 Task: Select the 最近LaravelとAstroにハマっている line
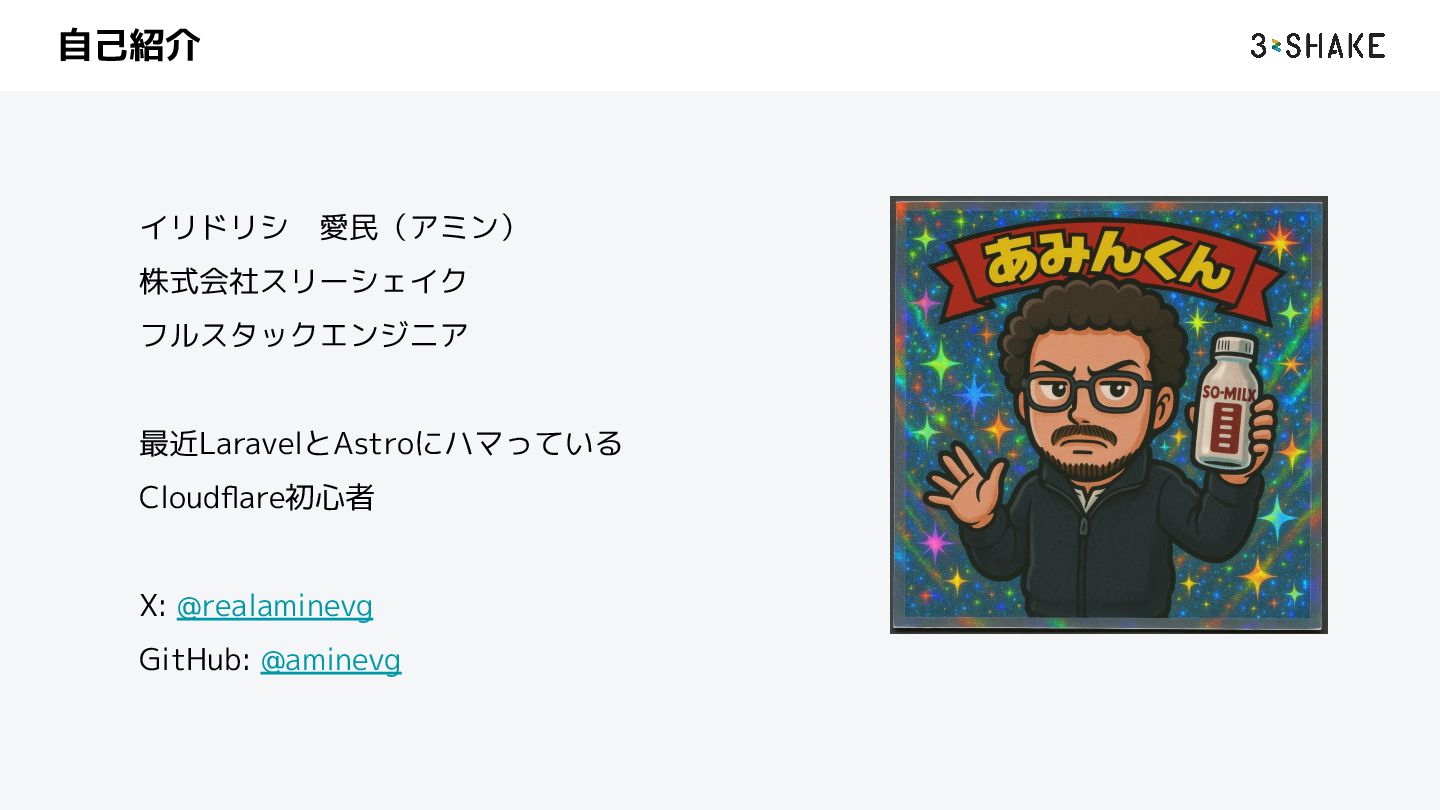(381, 443)
